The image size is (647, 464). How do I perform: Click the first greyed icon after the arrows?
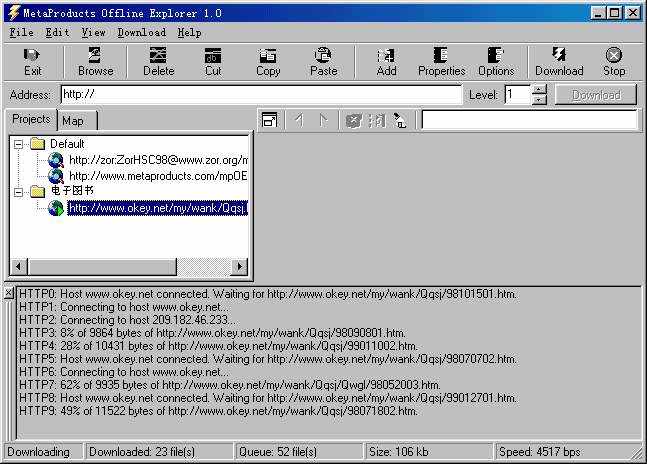click(354, 120)
